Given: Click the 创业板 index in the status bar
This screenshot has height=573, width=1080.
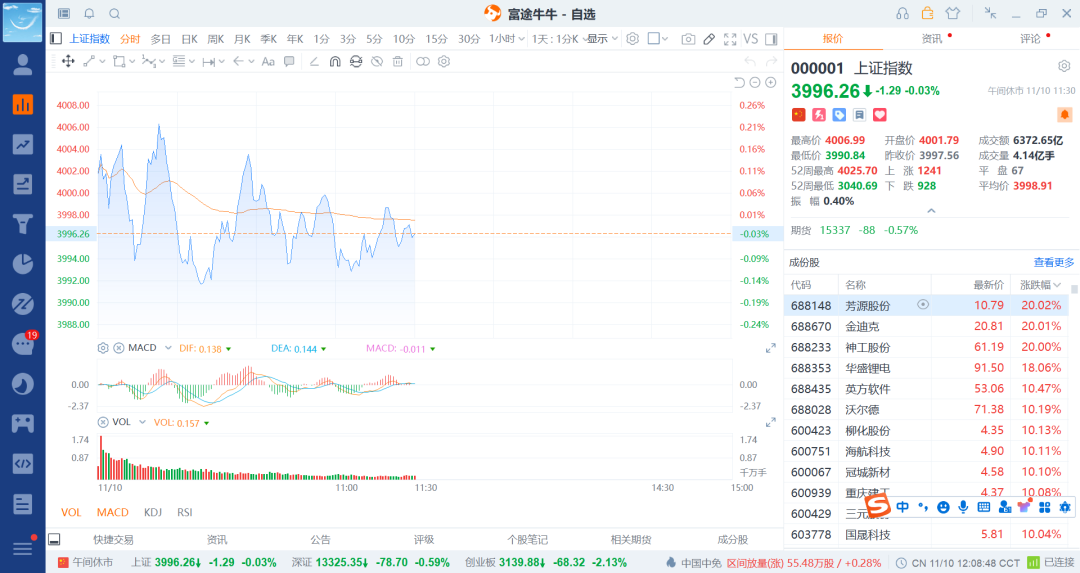Looking at the screenshot, I should pyautogui.click(x=546, y=563).
